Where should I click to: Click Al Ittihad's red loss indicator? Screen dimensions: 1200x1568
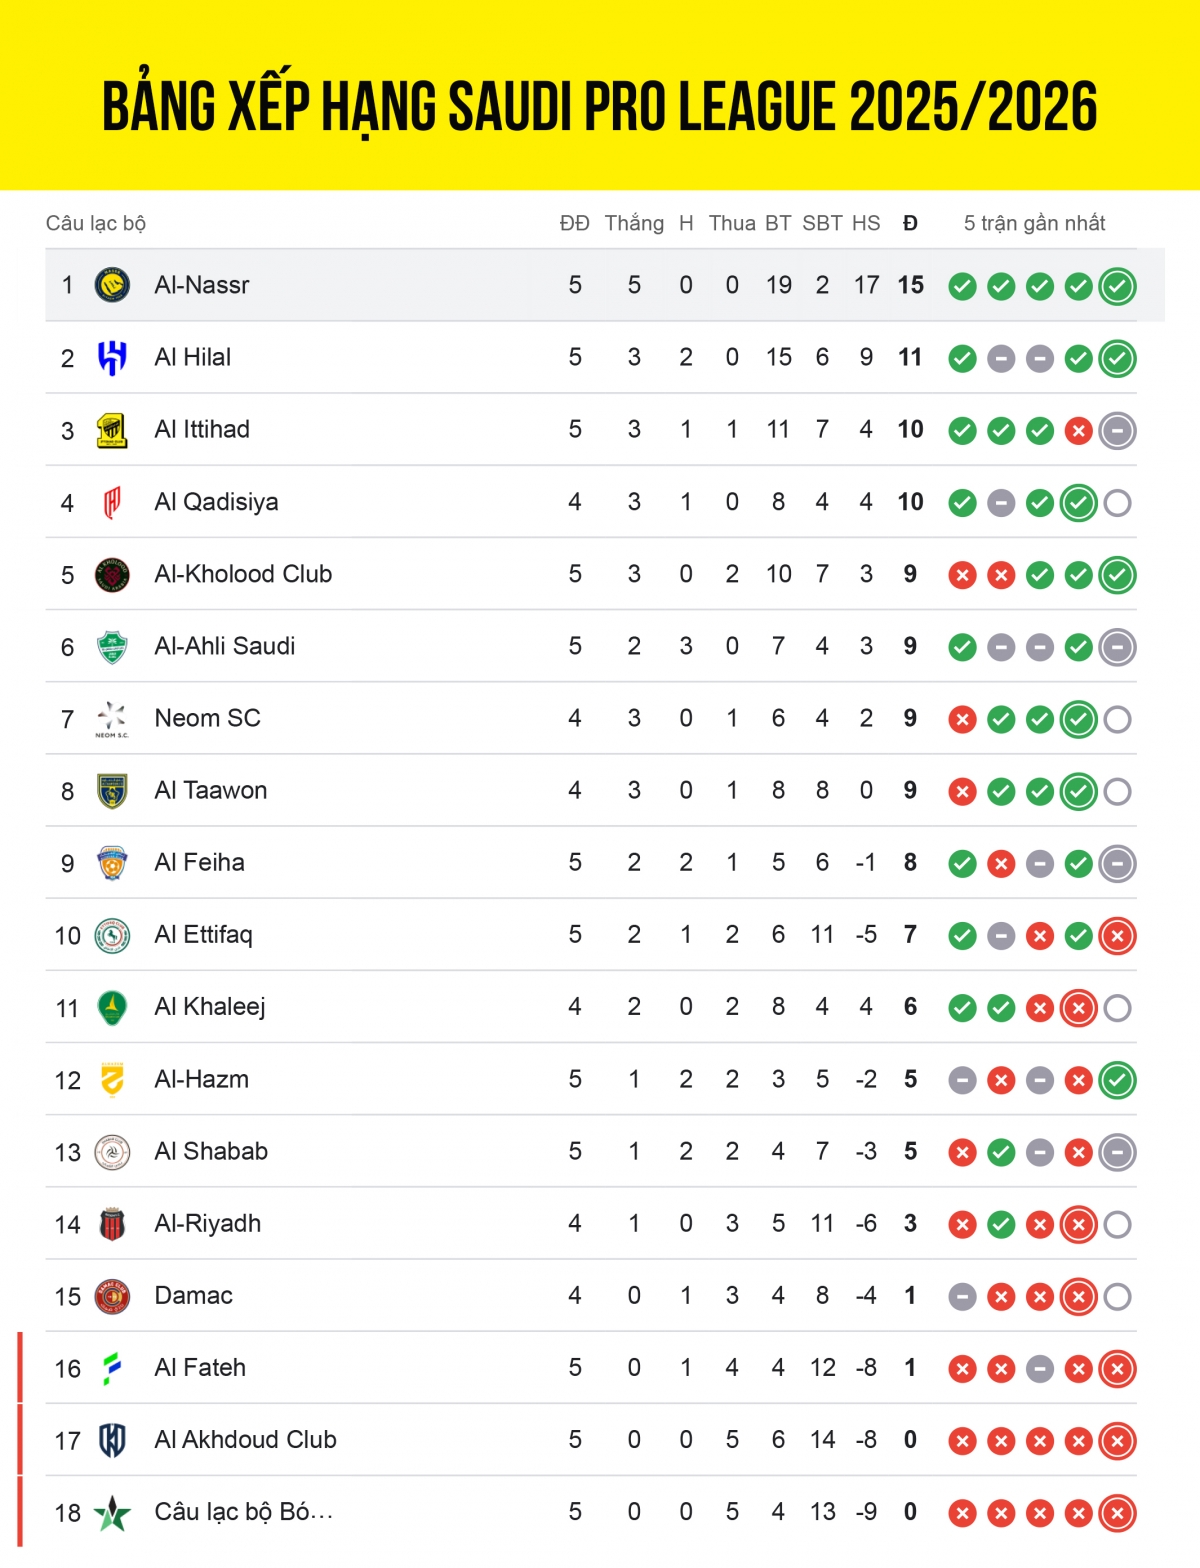coord(1078,431)
